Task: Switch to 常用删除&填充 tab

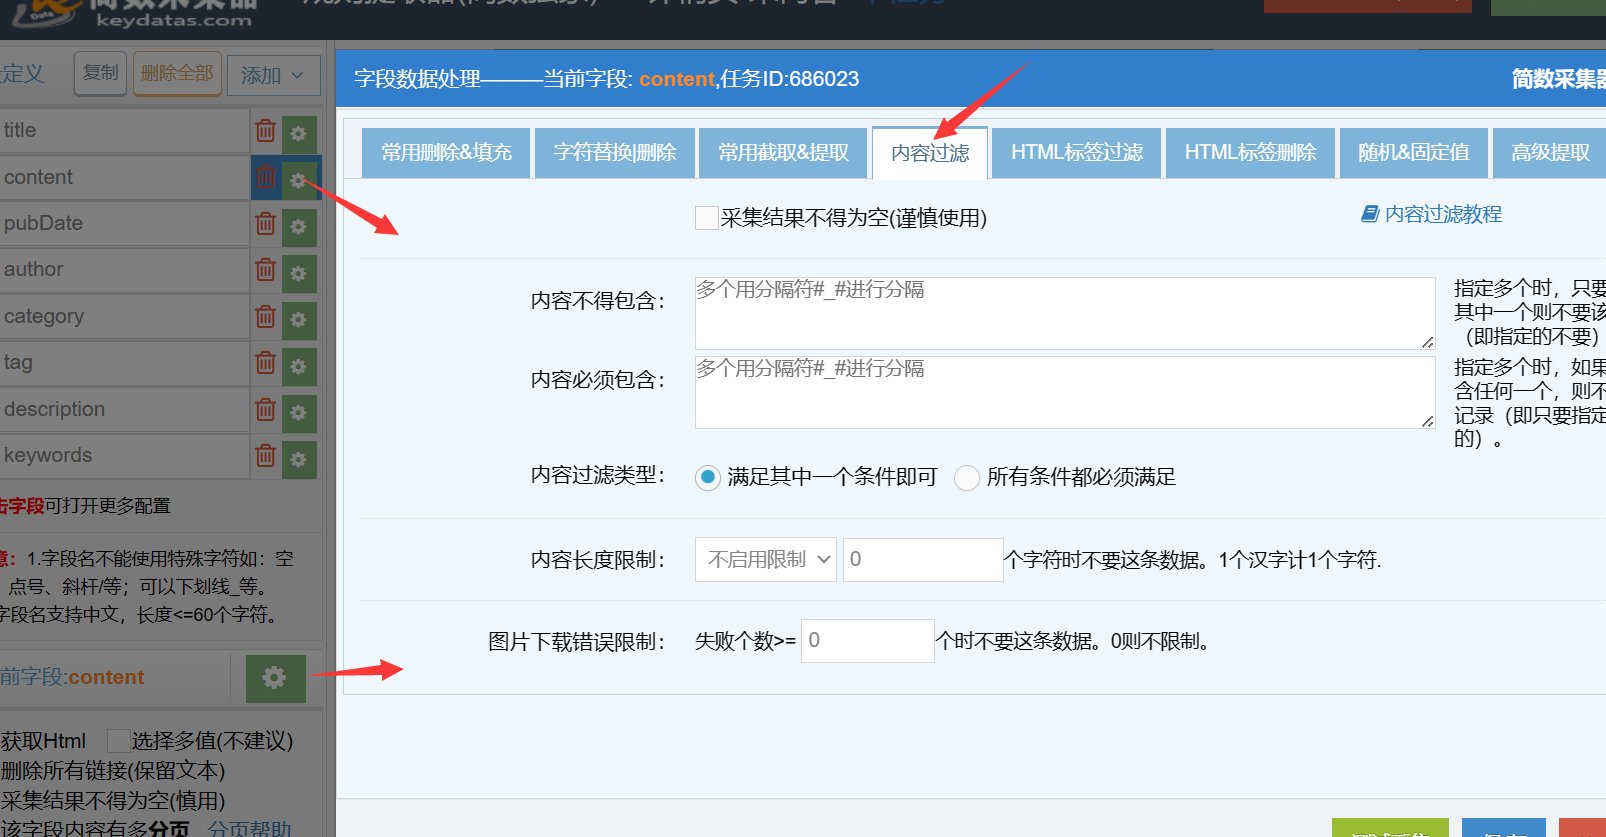Action: tap(446, 152)
